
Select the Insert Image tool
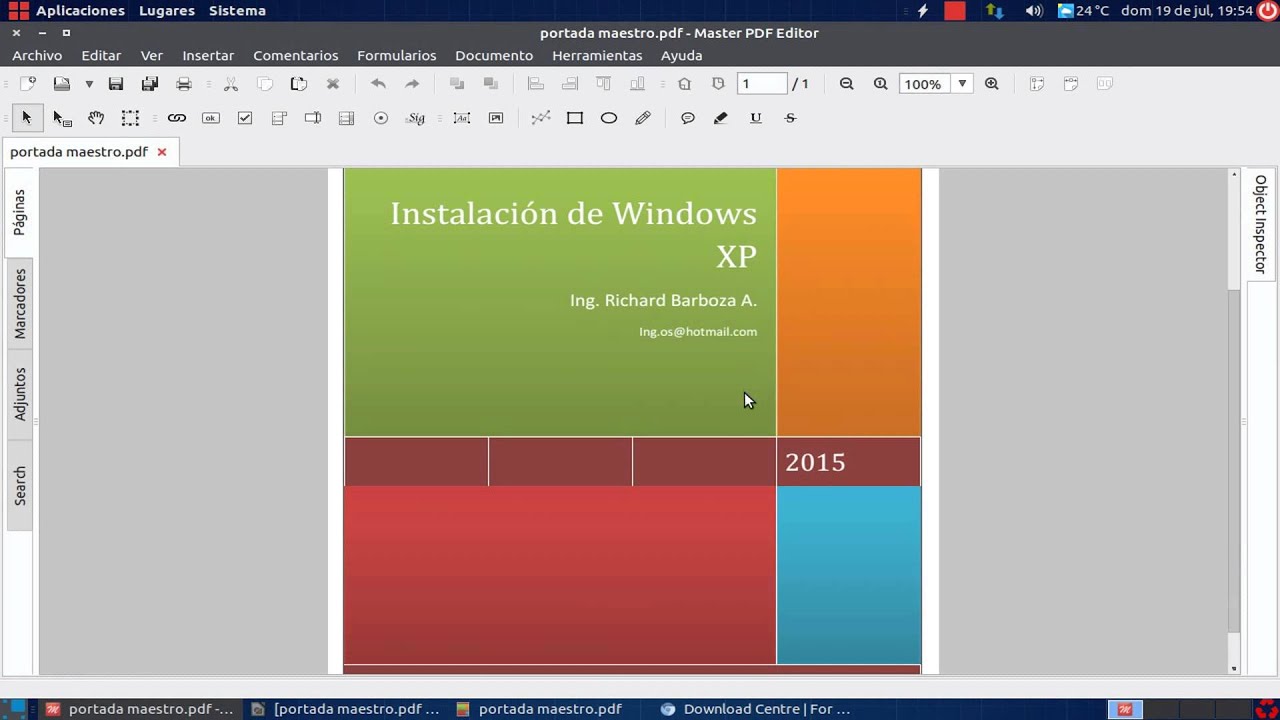pyautogui.click(x=496, y=118)
